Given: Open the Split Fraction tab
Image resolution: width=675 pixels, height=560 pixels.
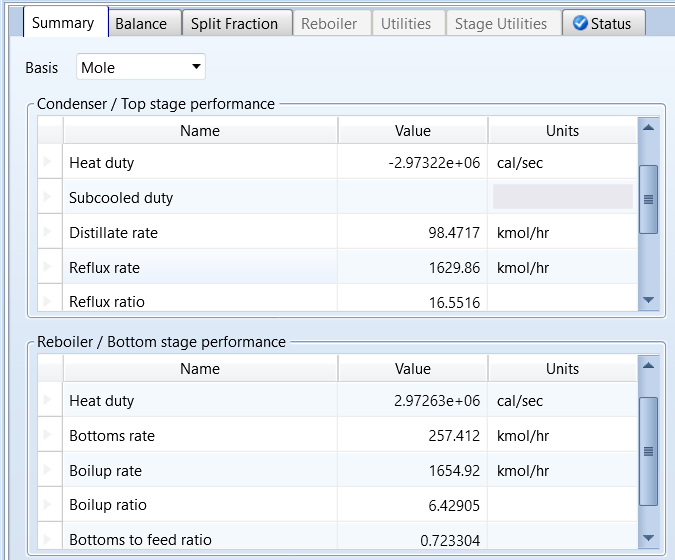Looking at the screenshot, I should click(x=237, y=23).
